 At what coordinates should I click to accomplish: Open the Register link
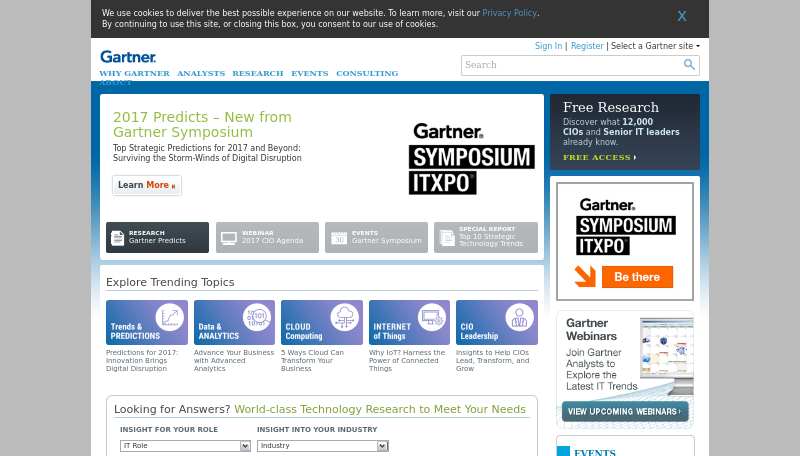pos(587,46)
